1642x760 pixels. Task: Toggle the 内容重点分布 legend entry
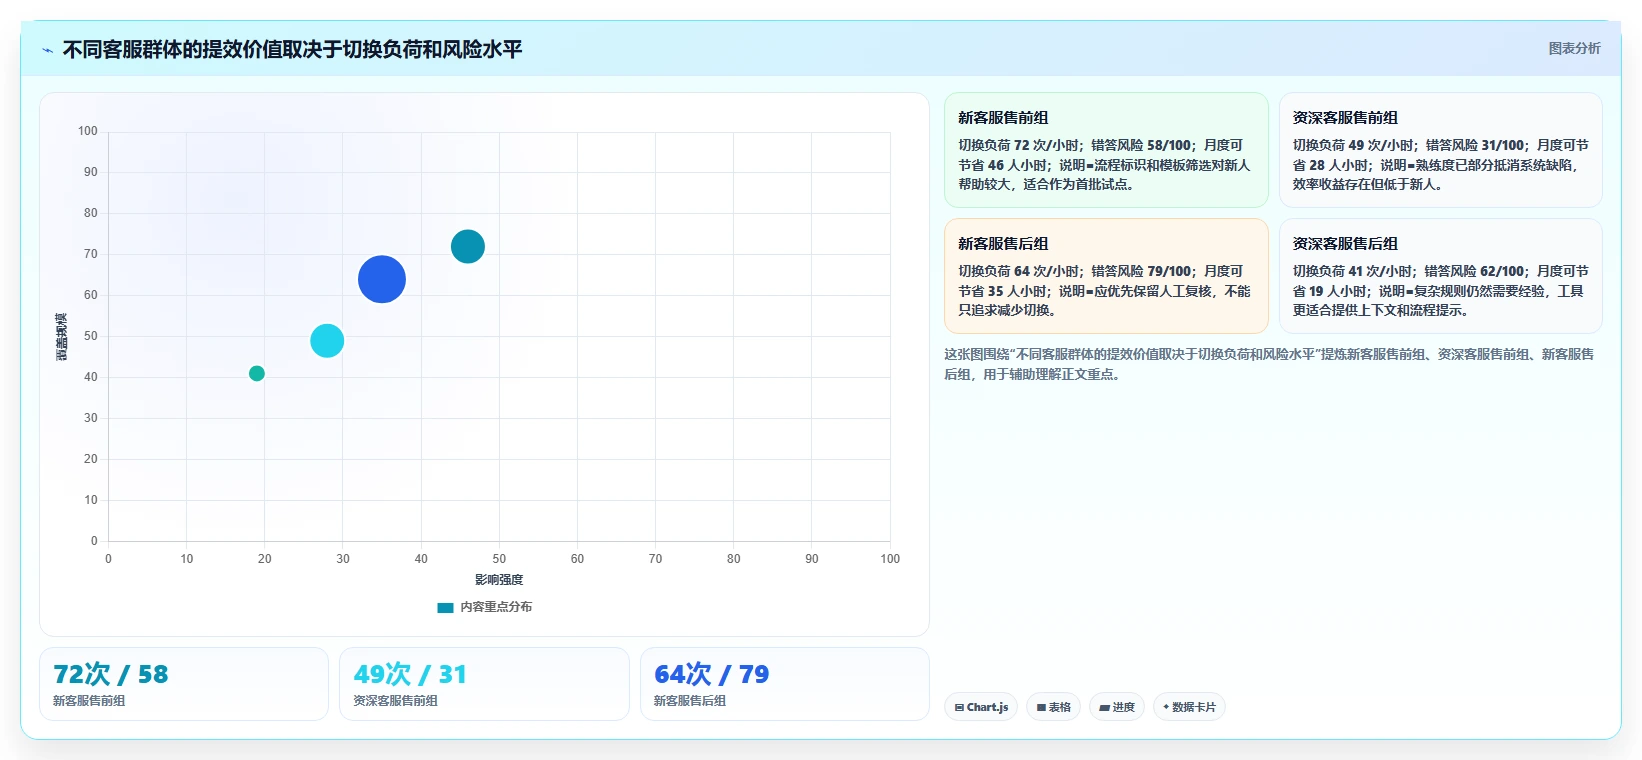(485, 607)
